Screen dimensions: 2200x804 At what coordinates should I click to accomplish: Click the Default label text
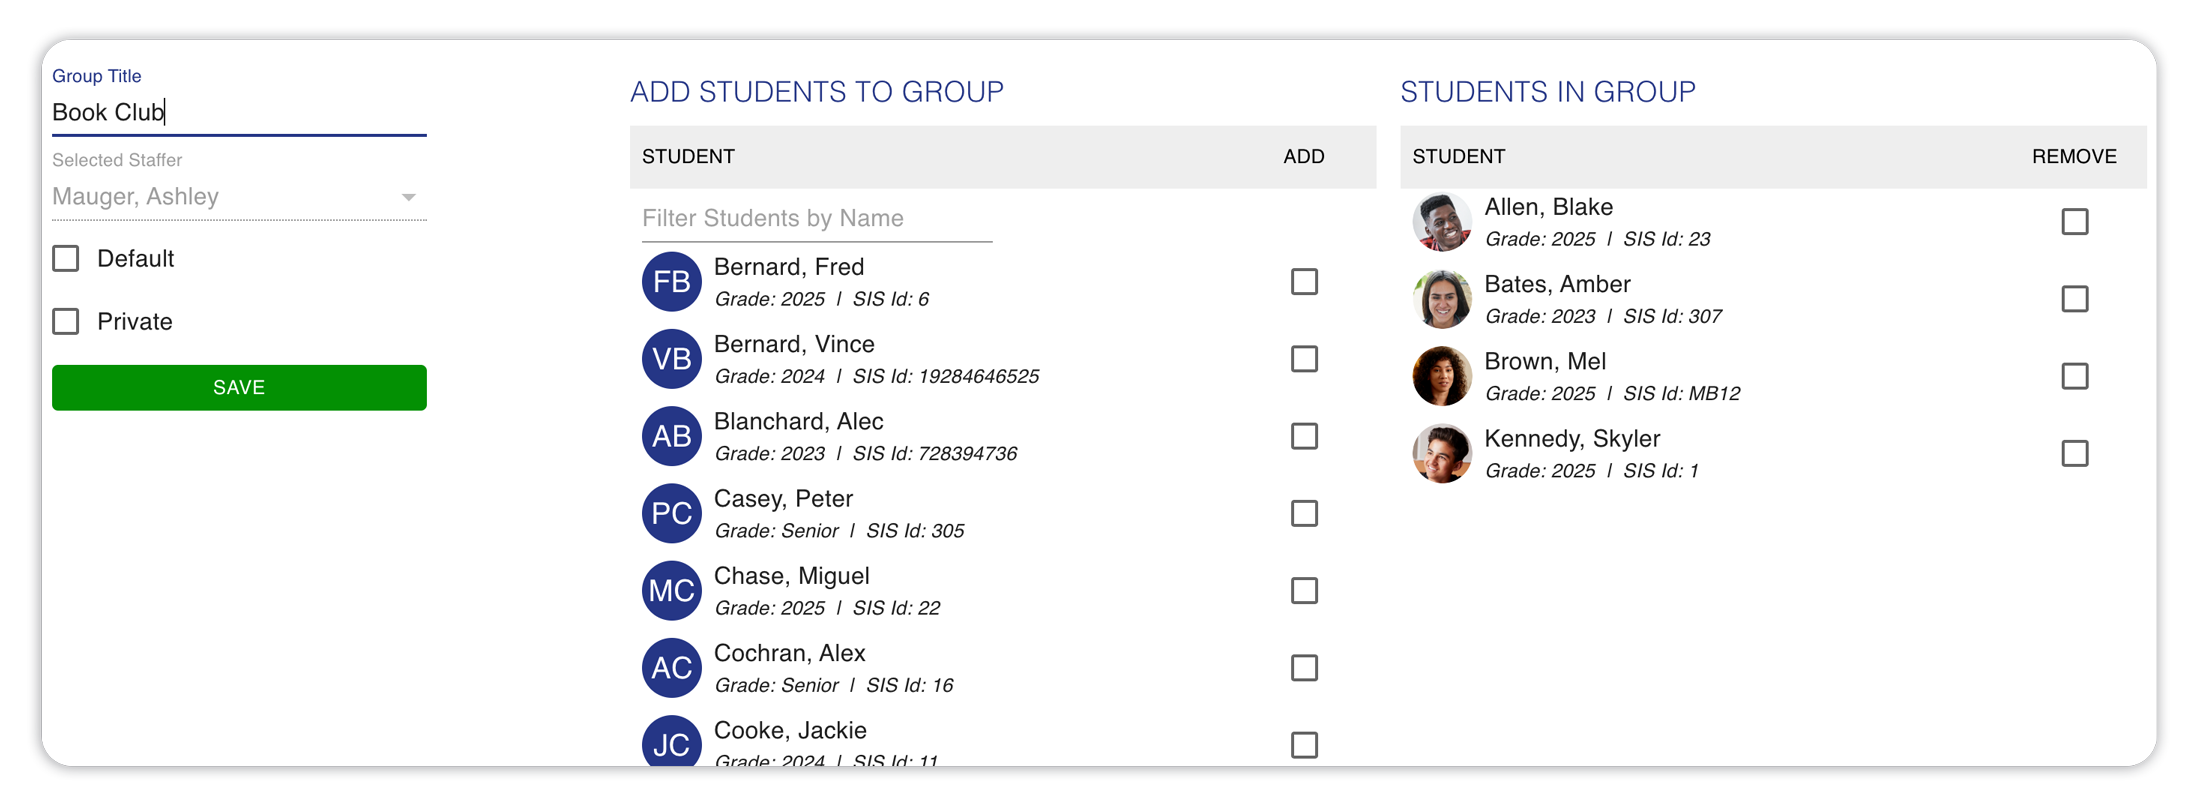click(135, 259)
